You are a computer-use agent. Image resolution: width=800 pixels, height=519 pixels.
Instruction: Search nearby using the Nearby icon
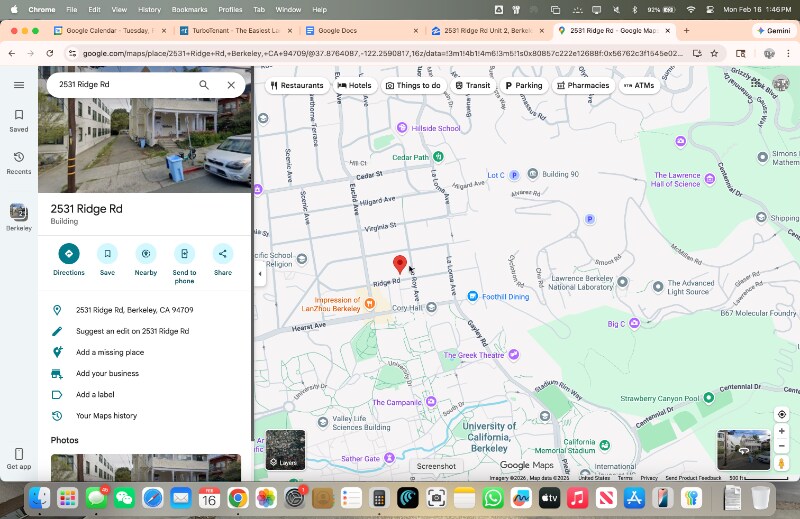click(146, 254)
